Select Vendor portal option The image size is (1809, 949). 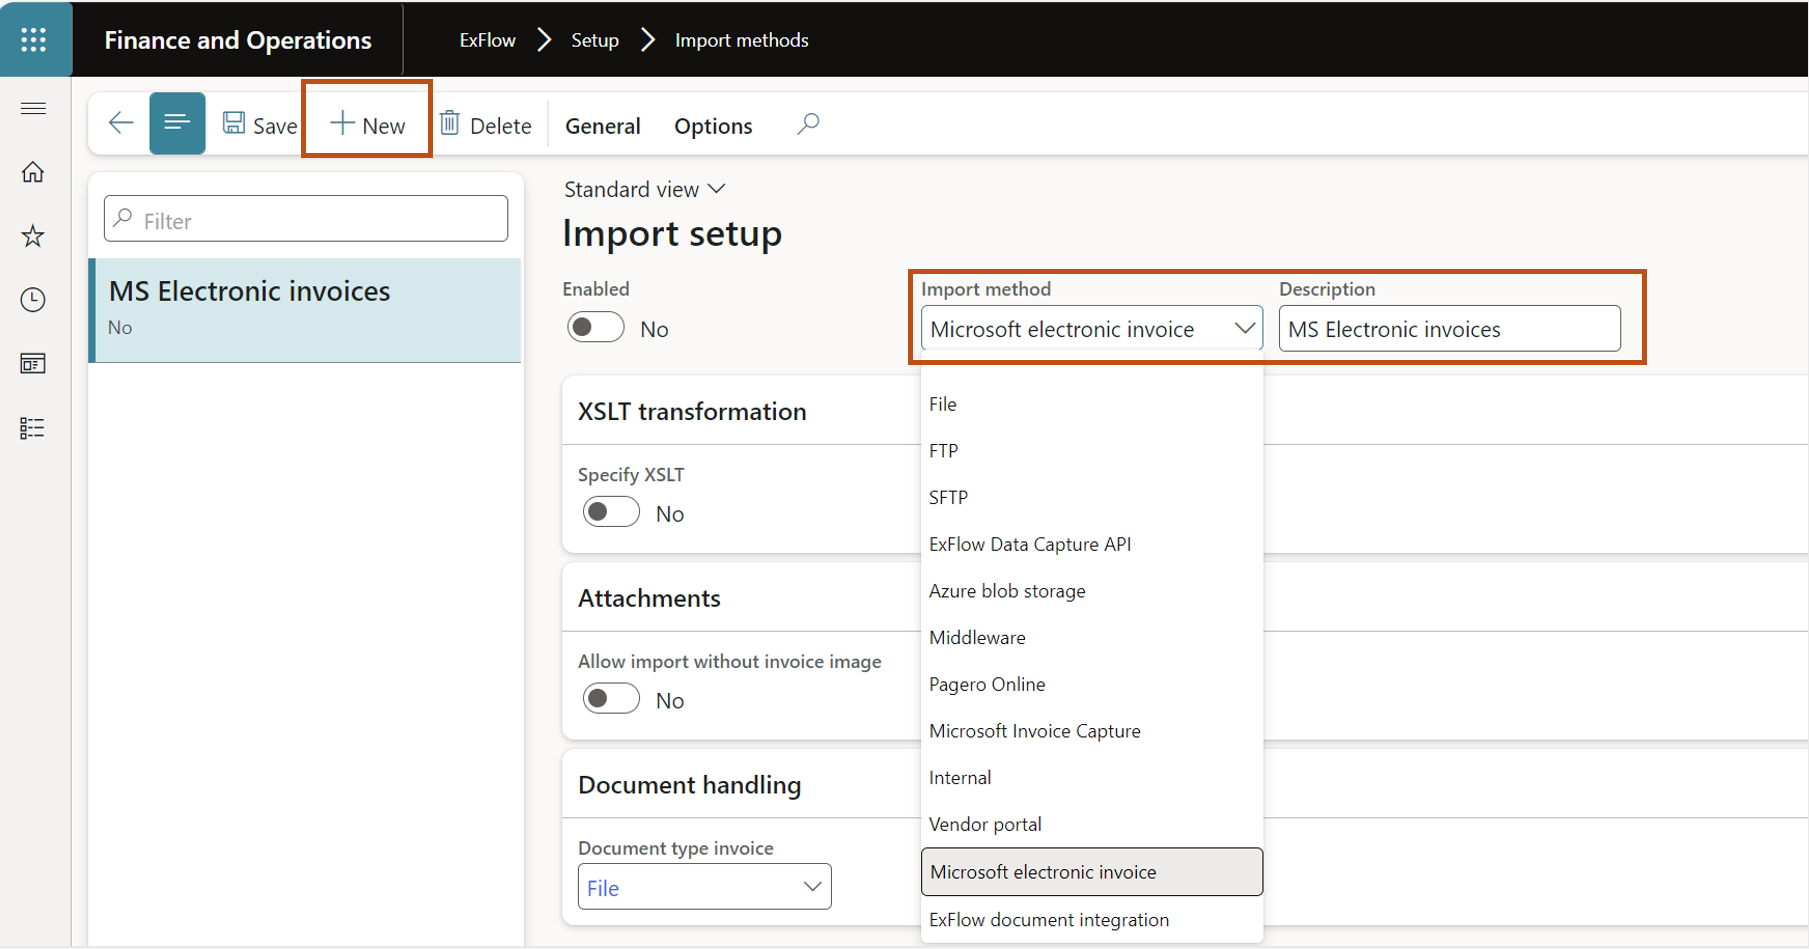pos(1091,824)
